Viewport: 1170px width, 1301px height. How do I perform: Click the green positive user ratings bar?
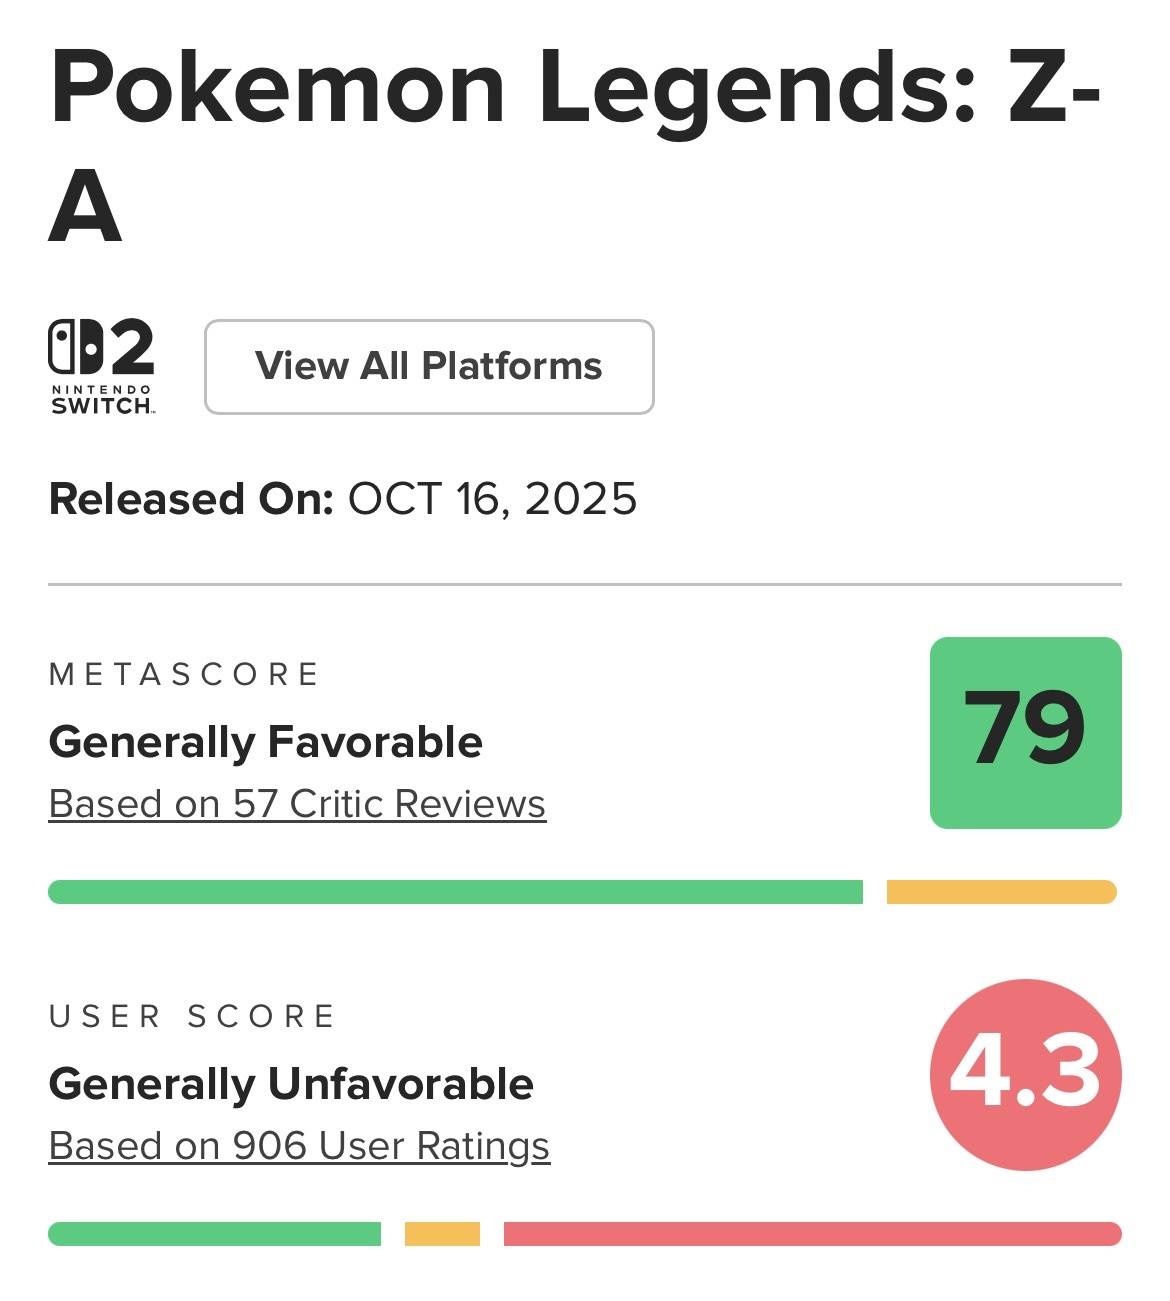[214, 1234]
